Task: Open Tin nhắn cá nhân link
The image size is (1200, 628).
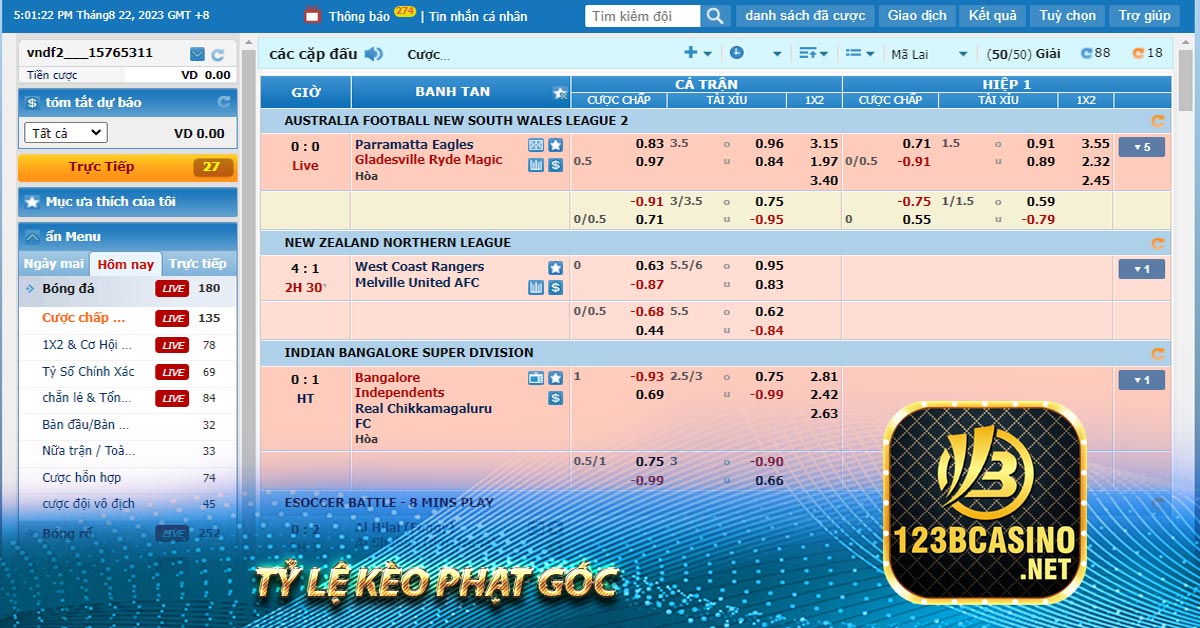Action: pos(478,17)
